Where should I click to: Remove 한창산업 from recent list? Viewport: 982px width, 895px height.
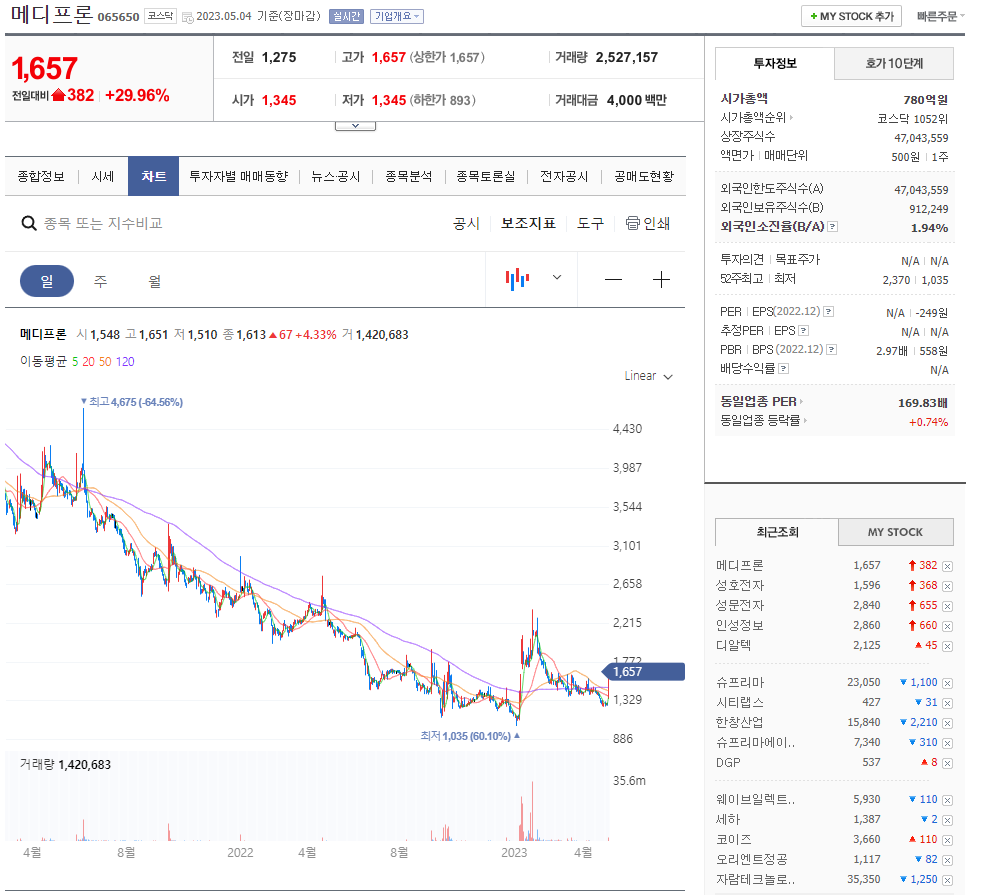pyautogui.click(x=948, y=723)
